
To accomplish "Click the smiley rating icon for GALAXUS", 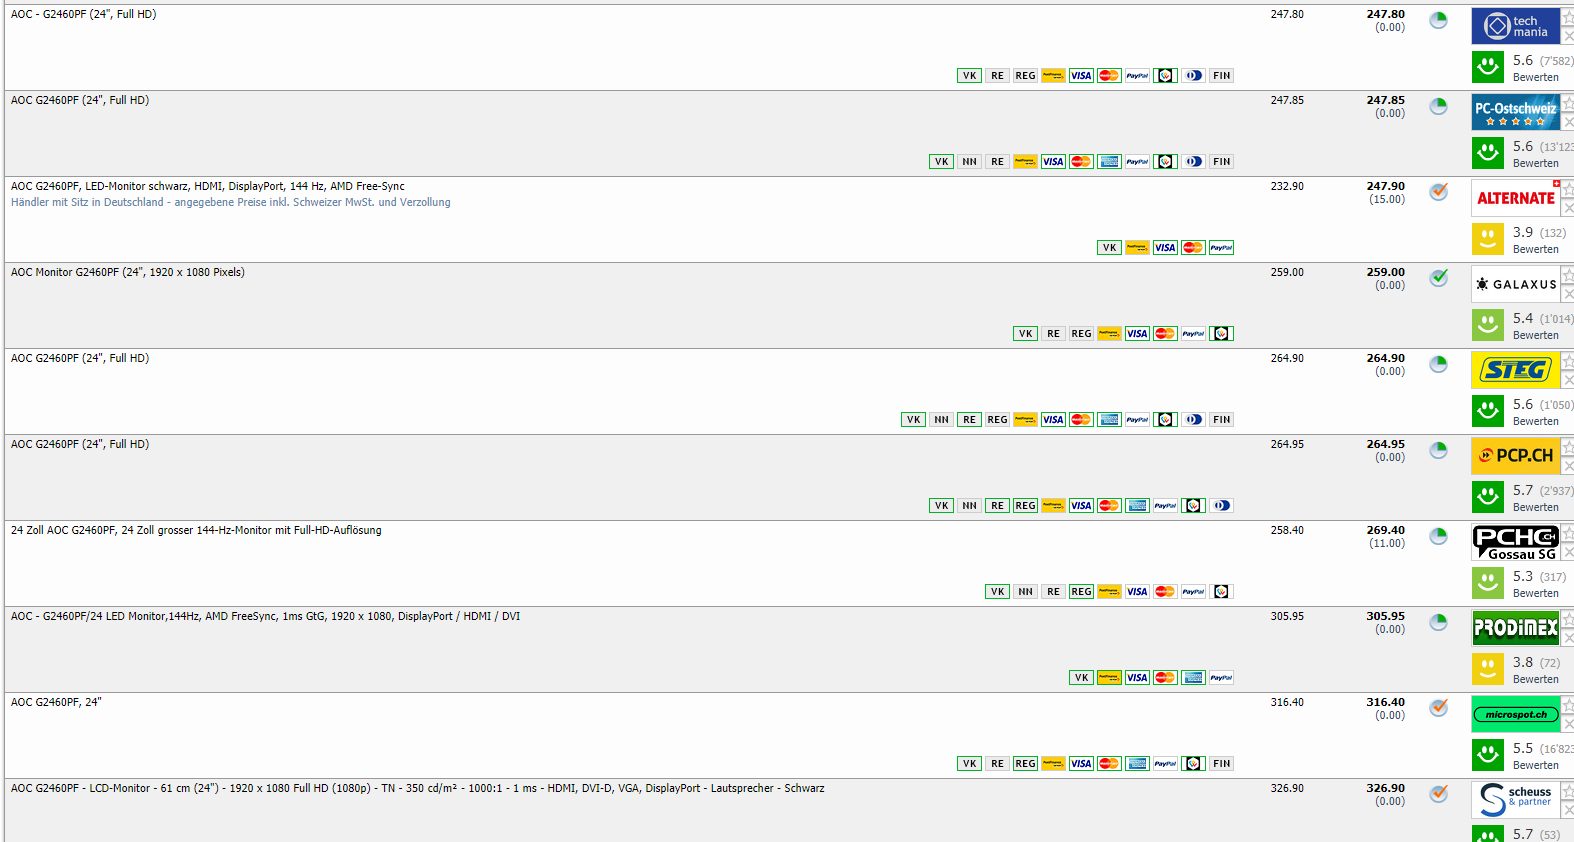I will pyautogui.click(x=1488, y=325).
